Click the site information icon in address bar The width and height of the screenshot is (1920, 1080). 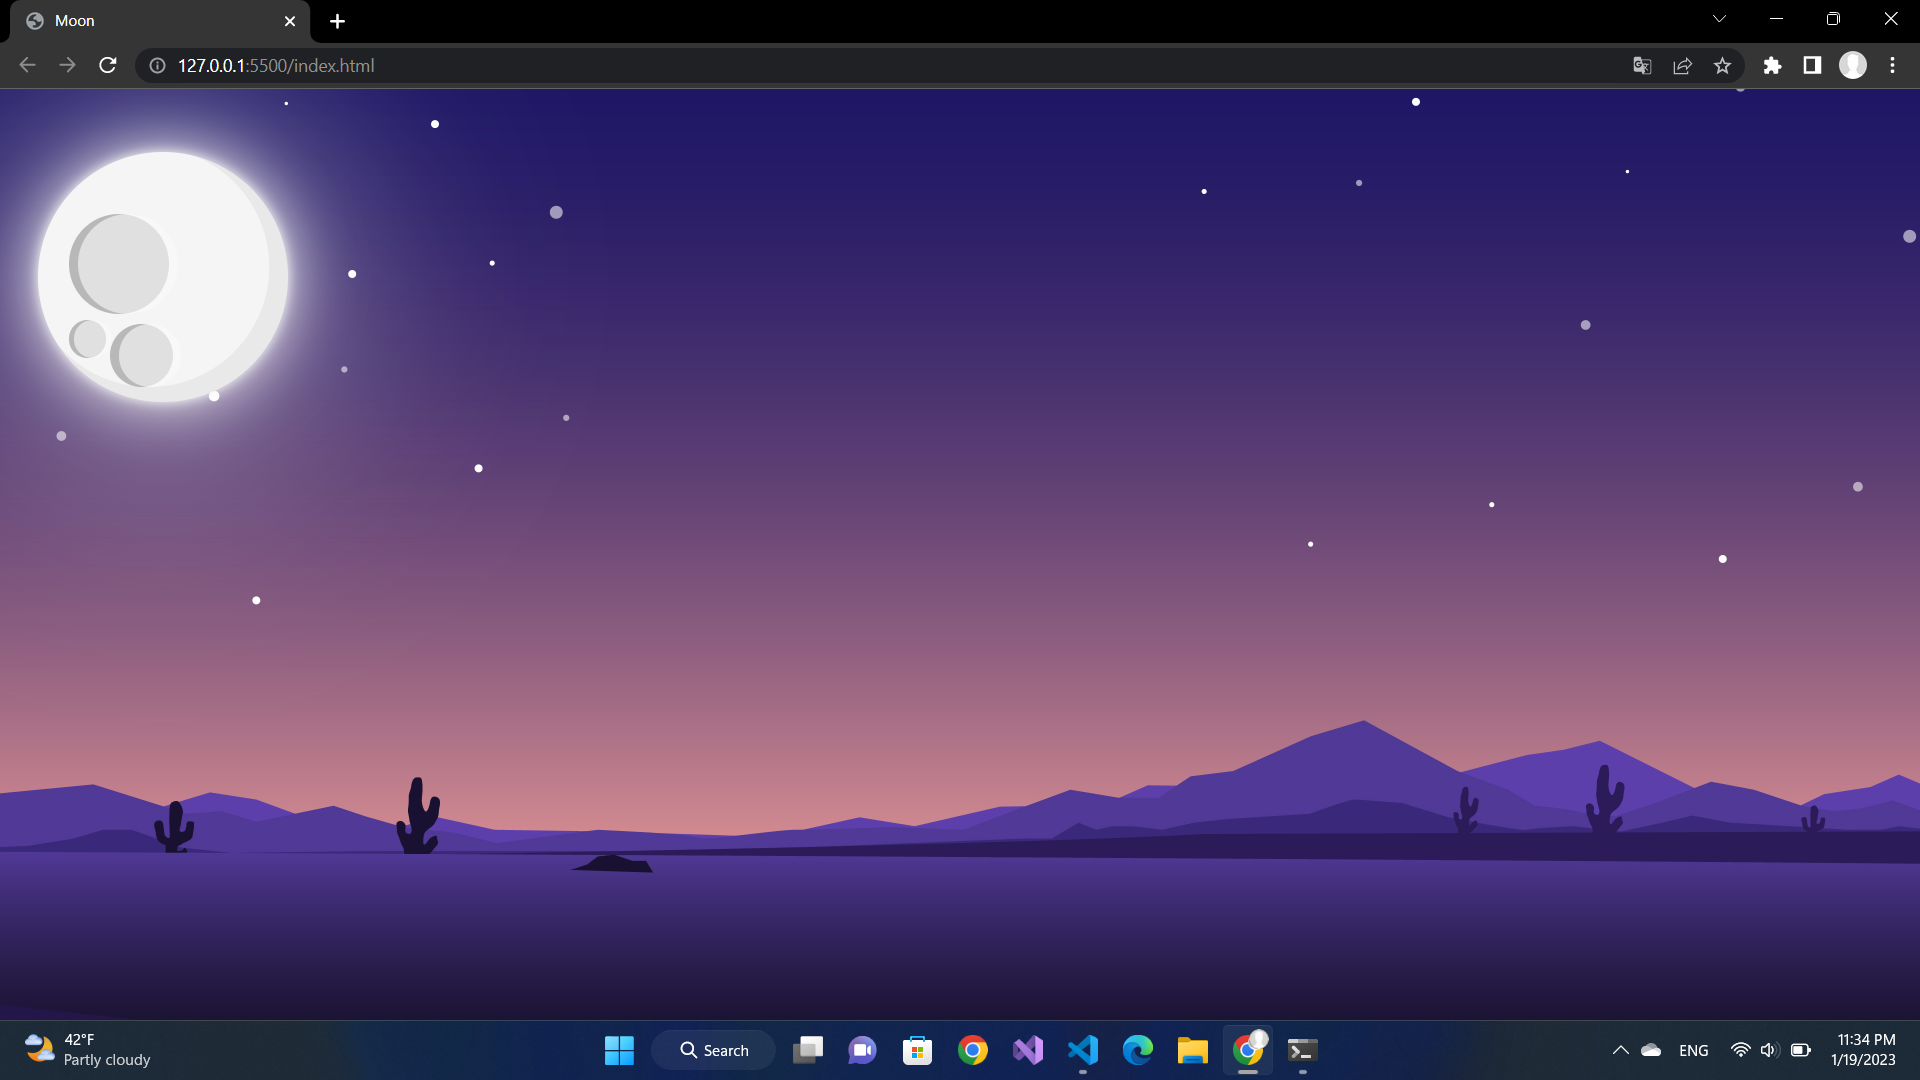[156, 65]
